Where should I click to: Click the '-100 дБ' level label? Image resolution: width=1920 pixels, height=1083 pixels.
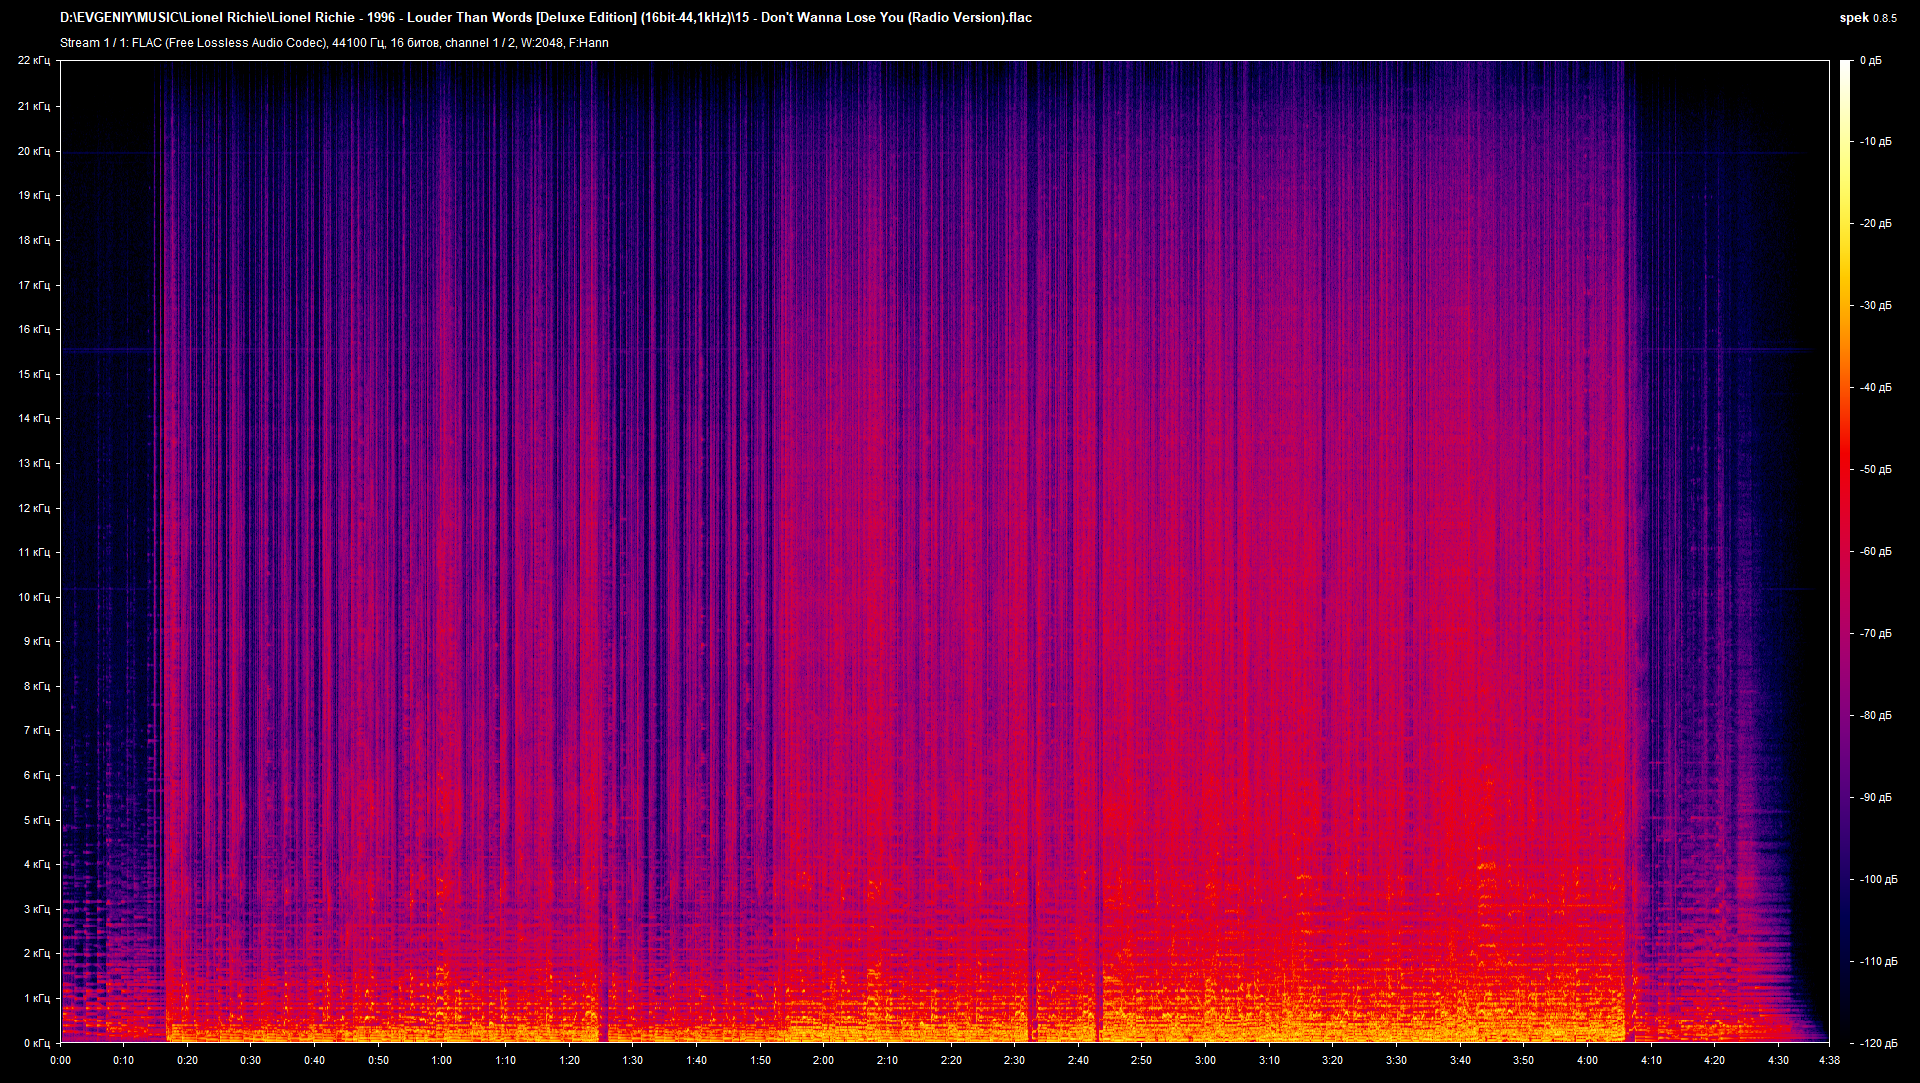1879,880
